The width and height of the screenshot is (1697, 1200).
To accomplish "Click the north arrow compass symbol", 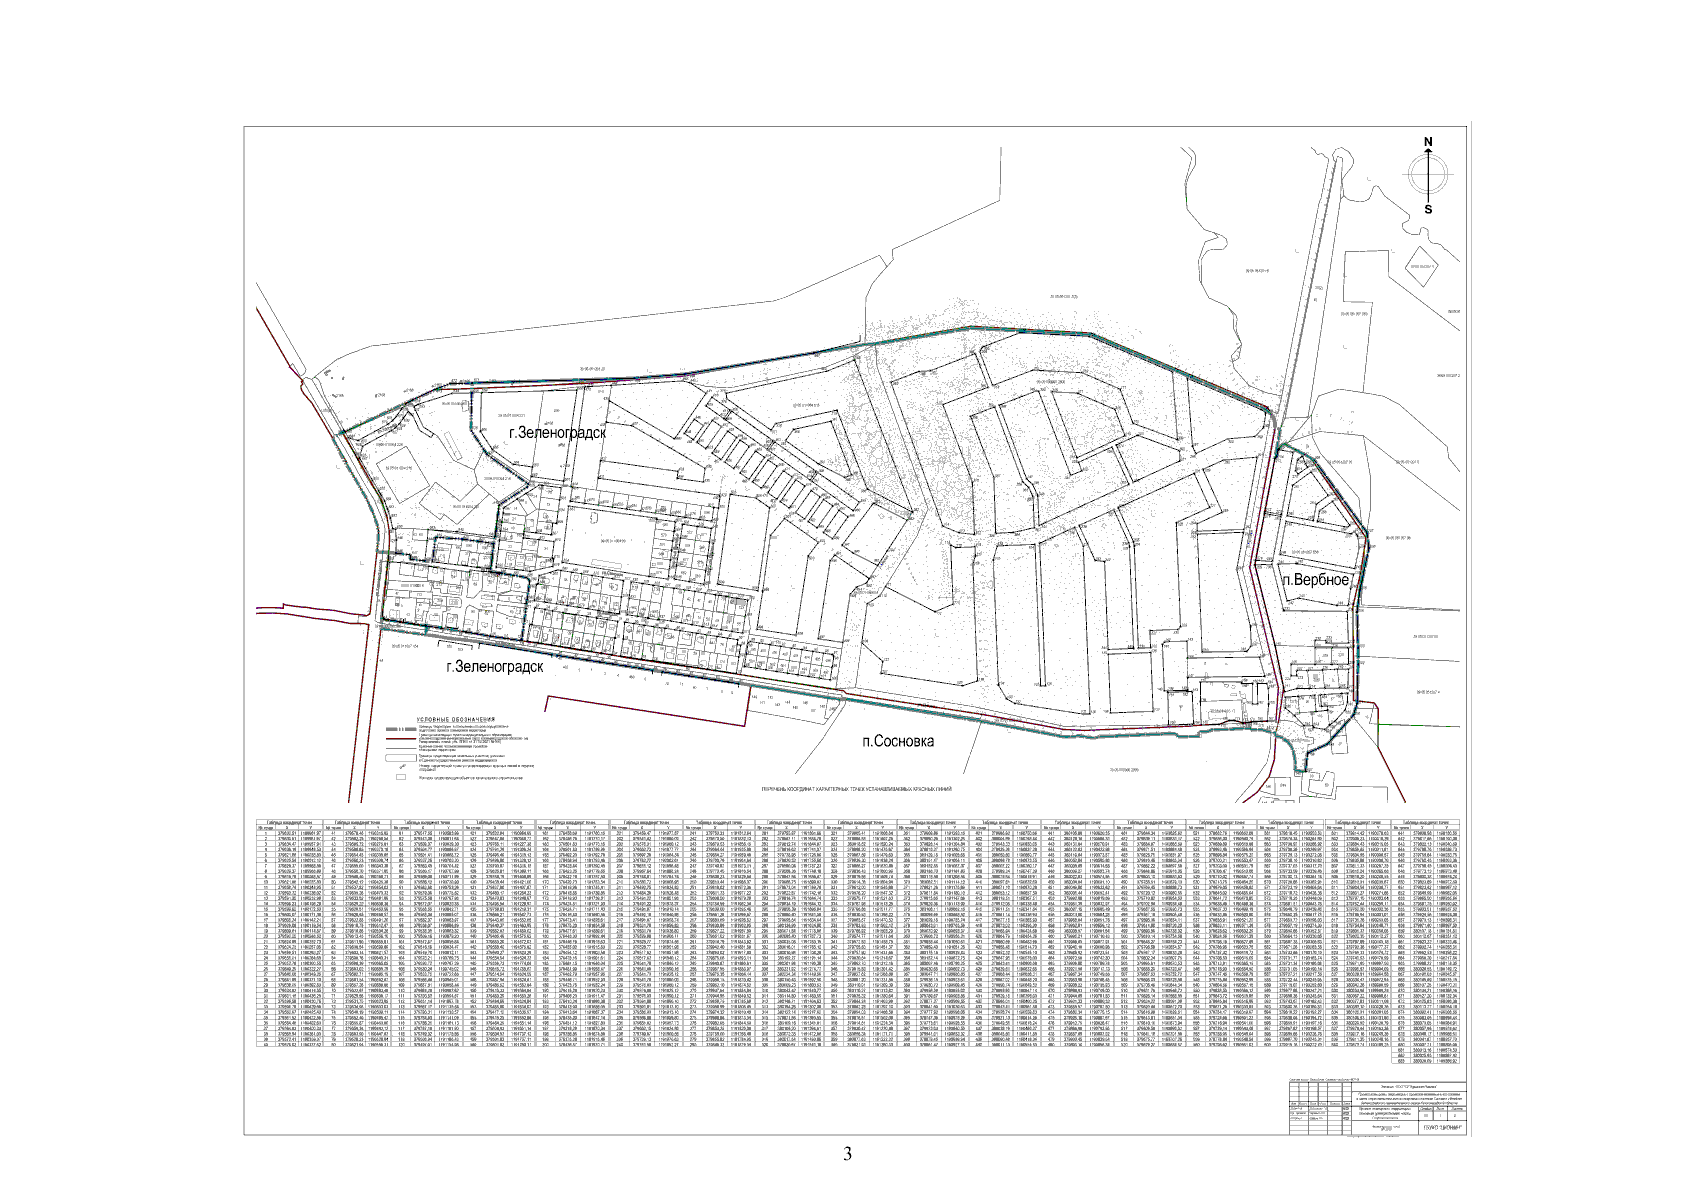I will [x=1427, y=175].
